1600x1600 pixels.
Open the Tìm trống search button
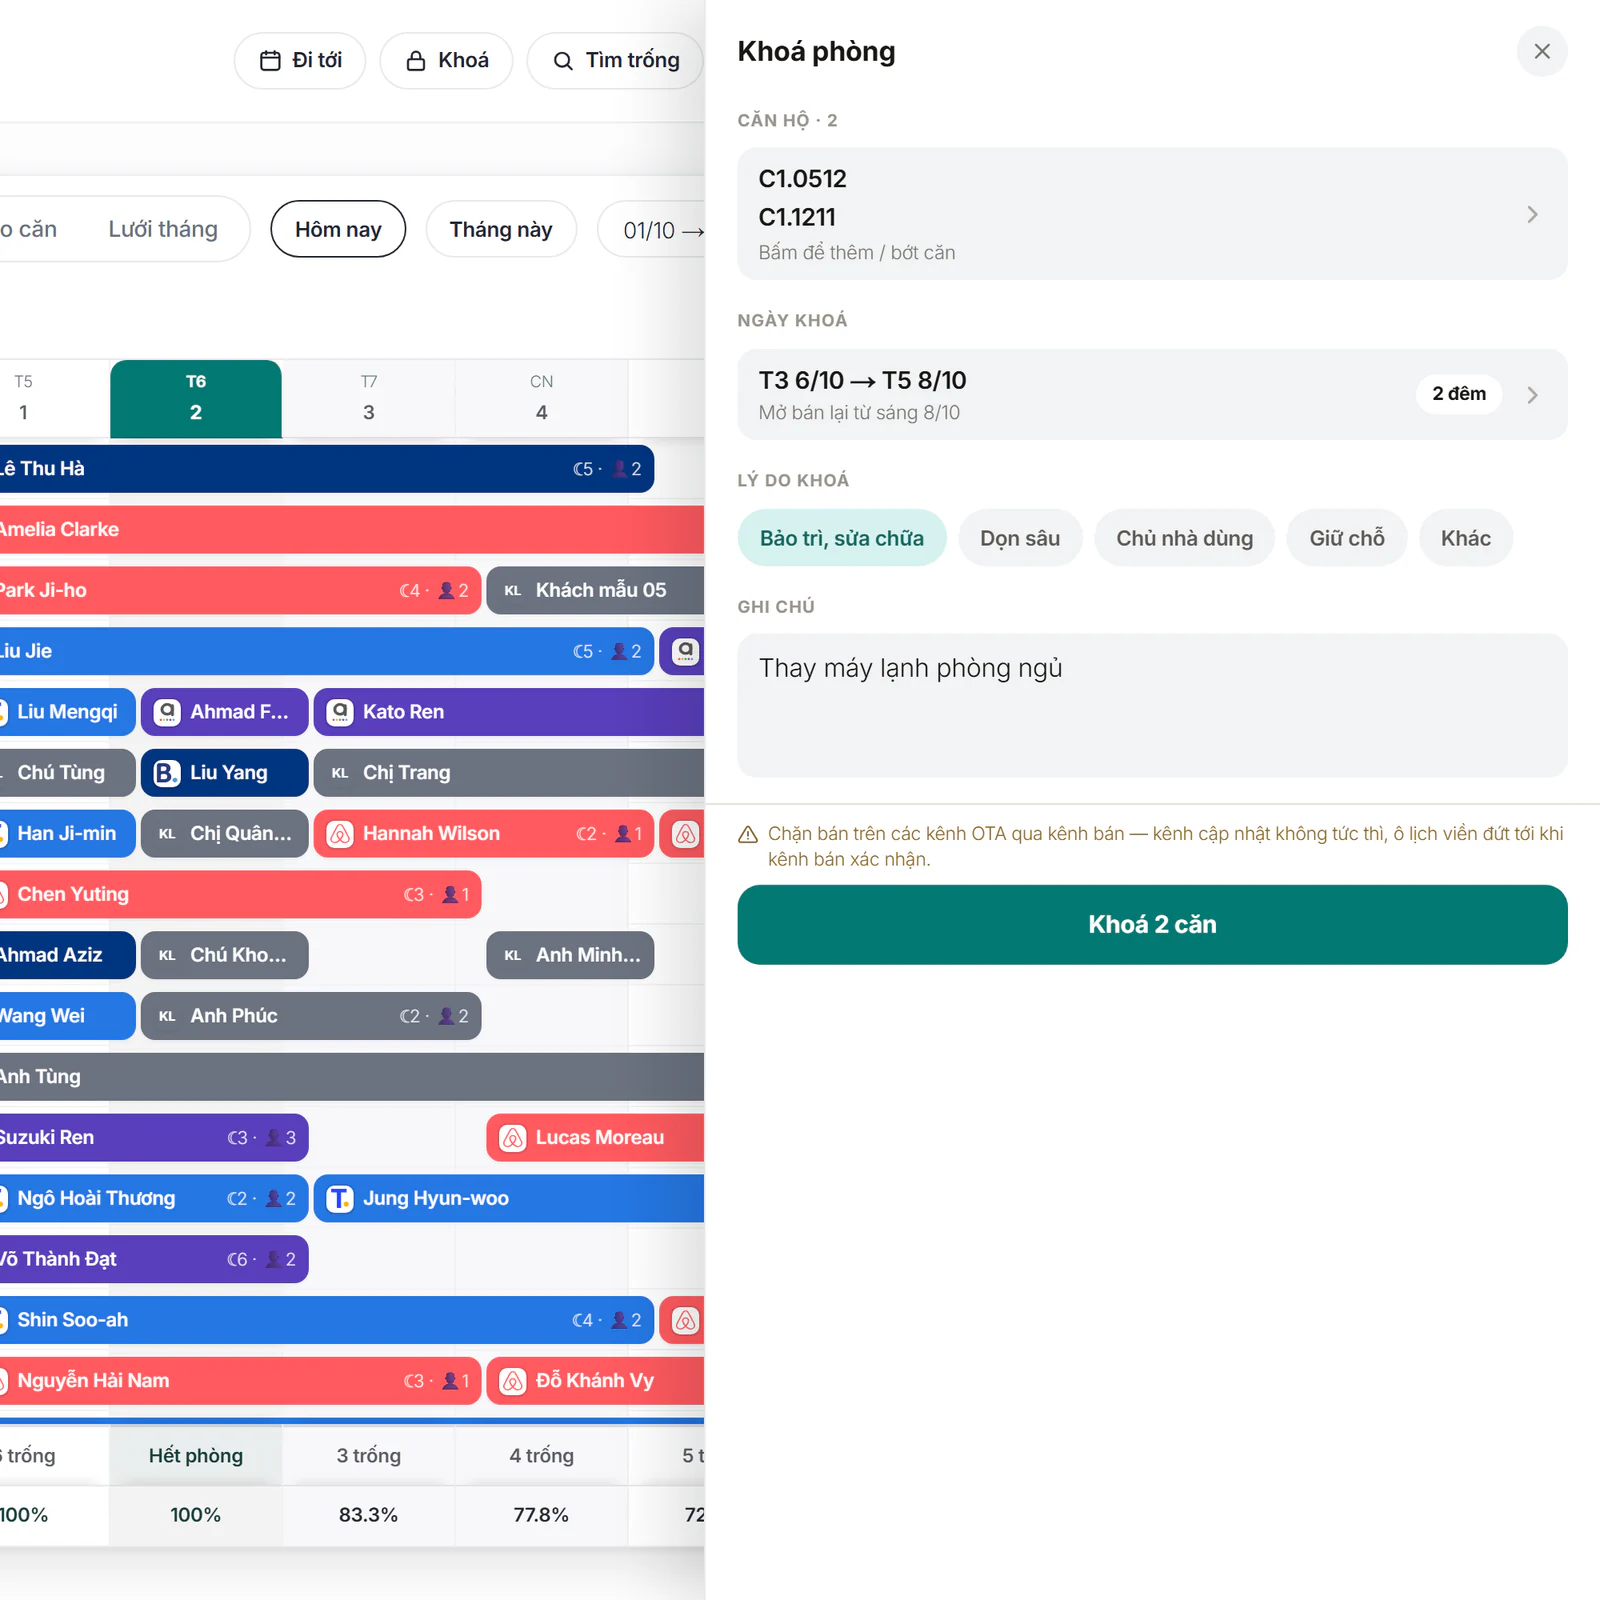[x=616, y=61]
